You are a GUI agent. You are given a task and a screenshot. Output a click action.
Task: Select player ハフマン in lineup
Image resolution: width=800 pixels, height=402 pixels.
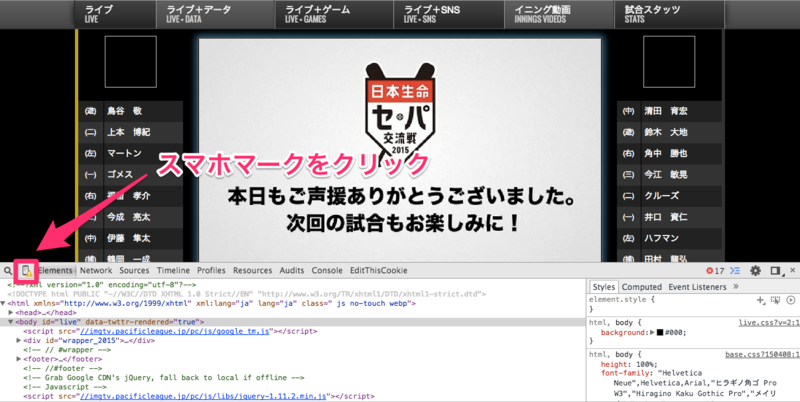click(x=669, y=238)
